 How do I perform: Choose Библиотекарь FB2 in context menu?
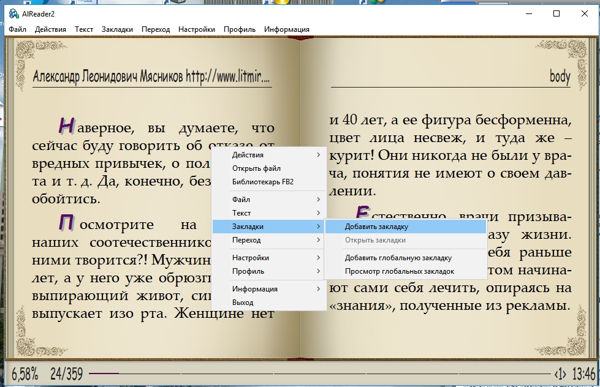pyautogui.click(x=269, y=182)
